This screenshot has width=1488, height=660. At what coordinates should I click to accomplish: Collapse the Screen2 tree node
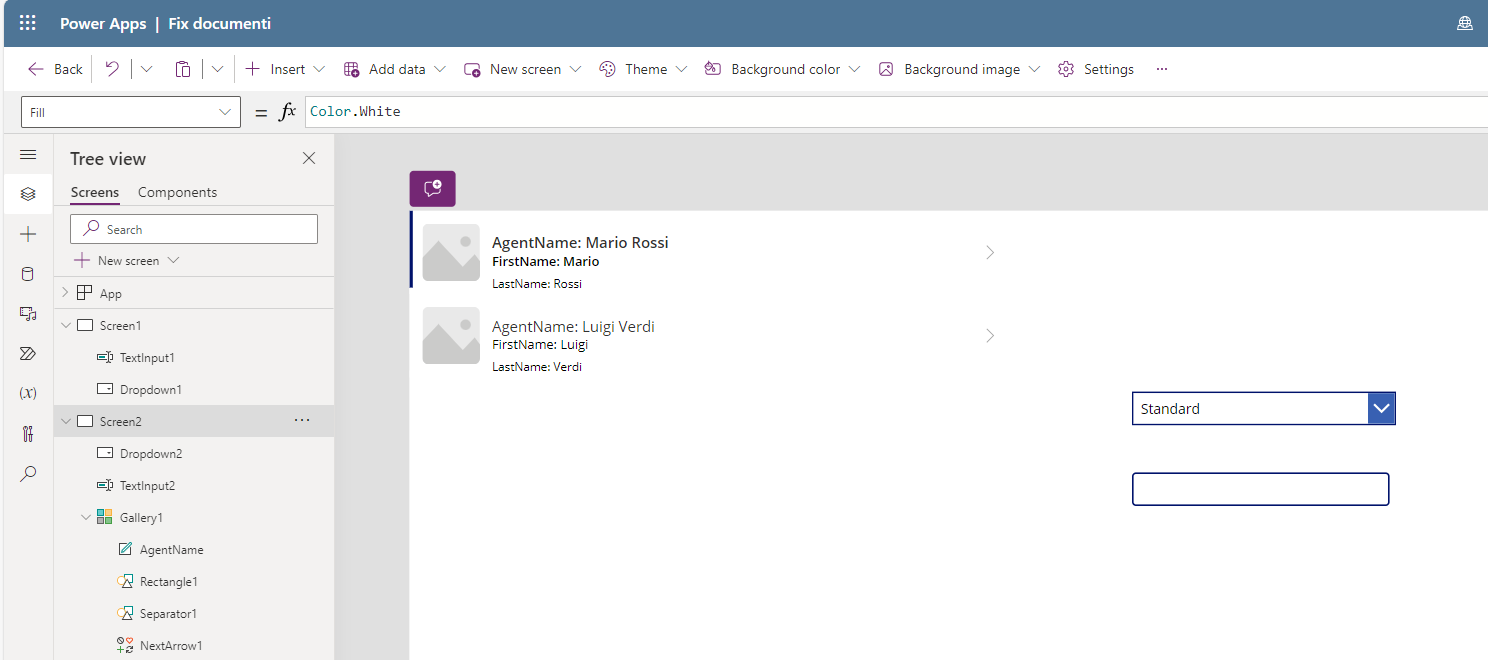[x=65, y=421]
